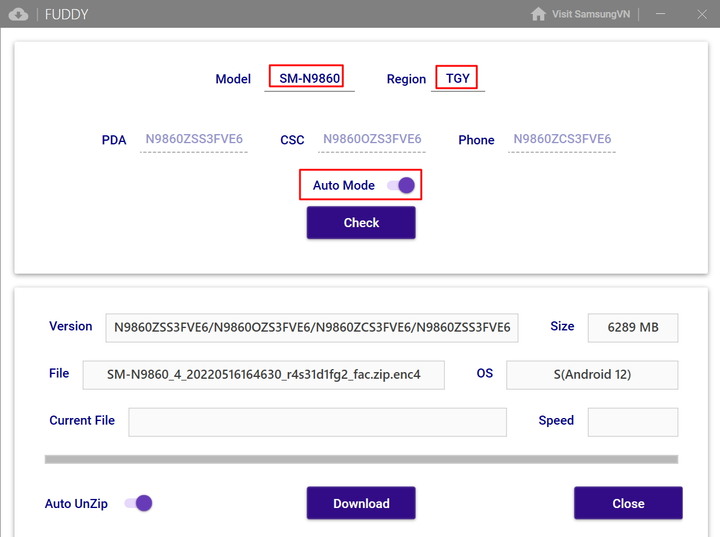The height and width of the screenshot is (537, 720).
Task: Click the OS box showing S(Android 12)
Action: pyautogui.click(x=592, y=375)
